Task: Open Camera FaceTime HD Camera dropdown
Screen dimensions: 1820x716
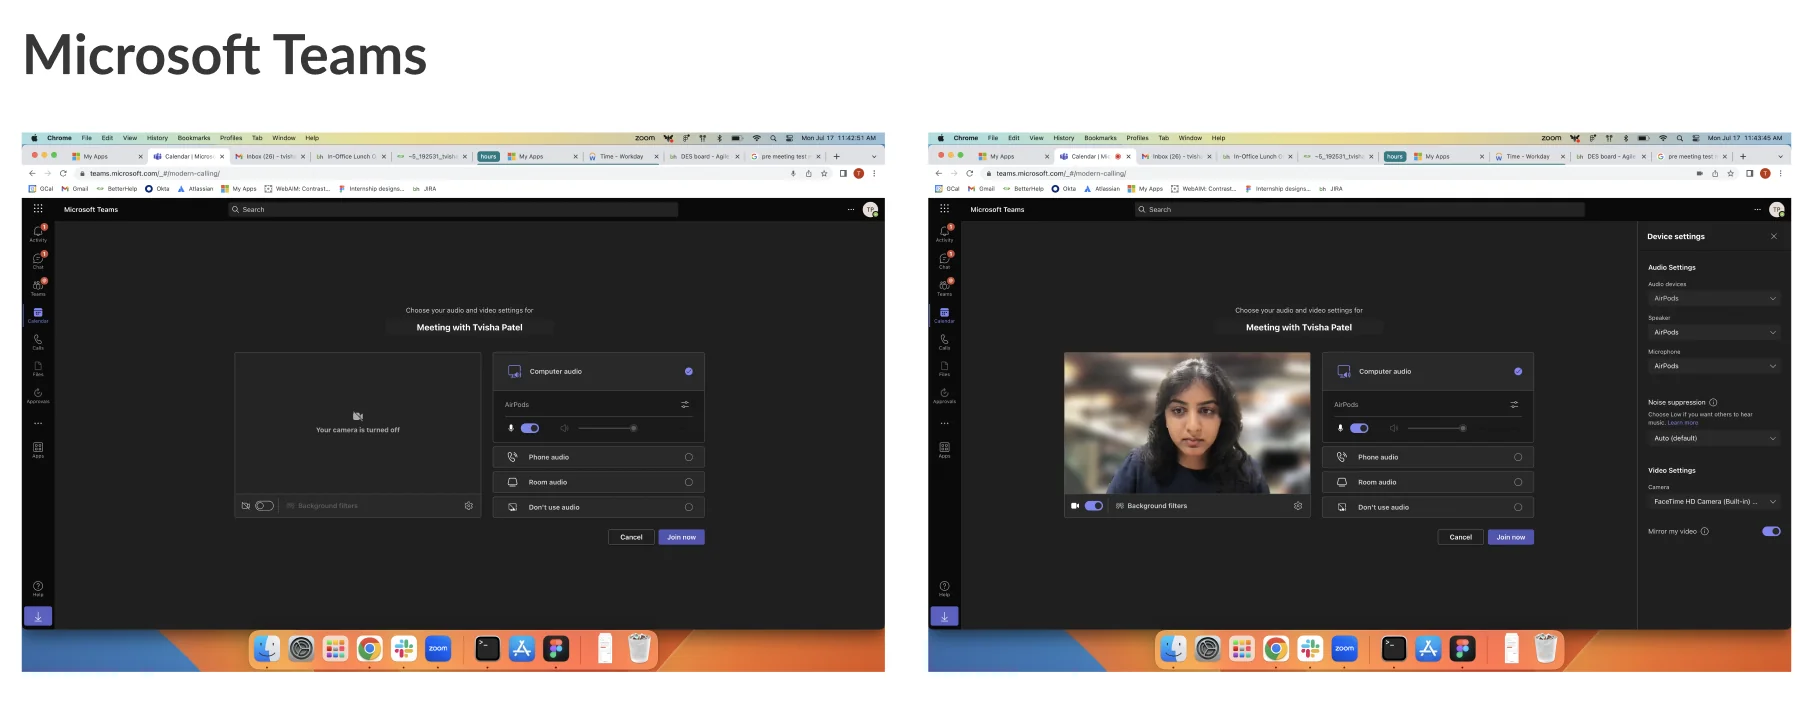Action: pos(1714,502)
